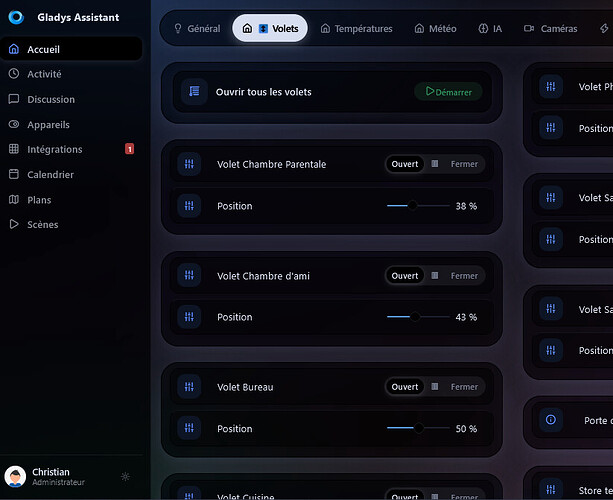Open the Accueil home page
Screen dimensions: 613x500
click(72, 49)
